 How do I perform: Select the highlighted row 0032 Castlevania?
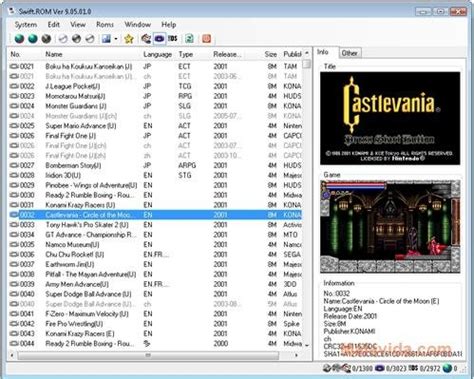coord(155,215)
